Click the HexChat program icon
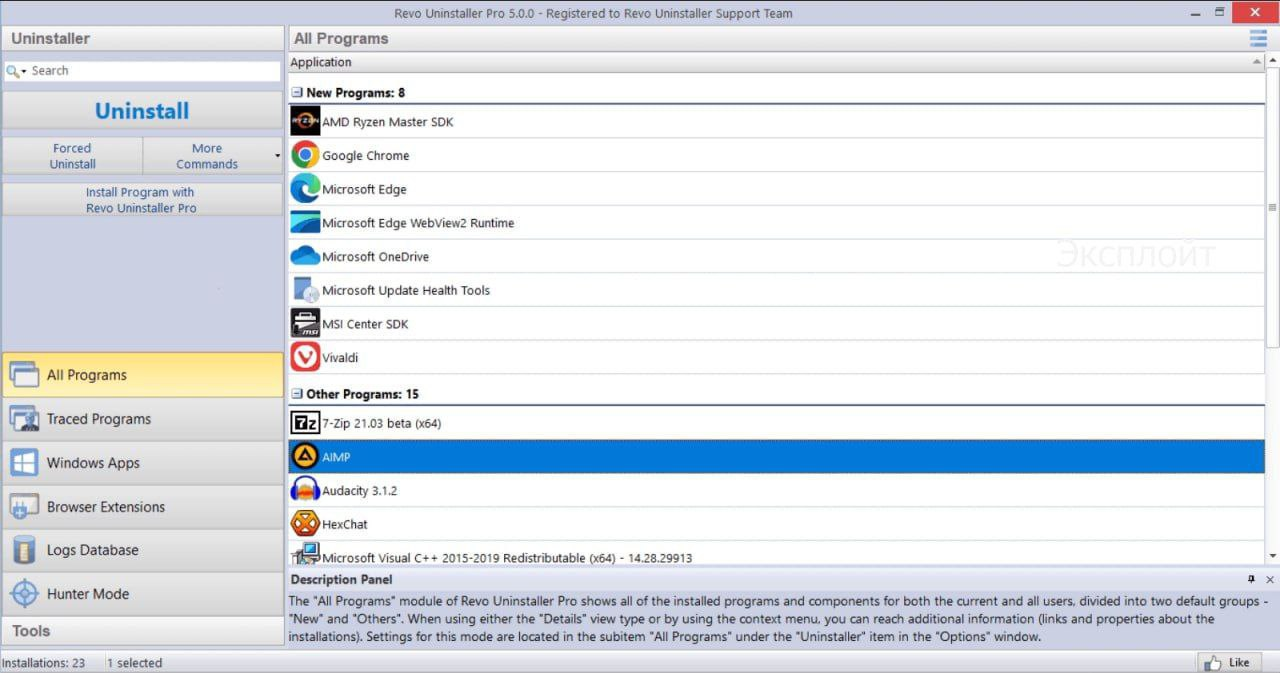Screen dimensions: 1280x673 [305, 524]
